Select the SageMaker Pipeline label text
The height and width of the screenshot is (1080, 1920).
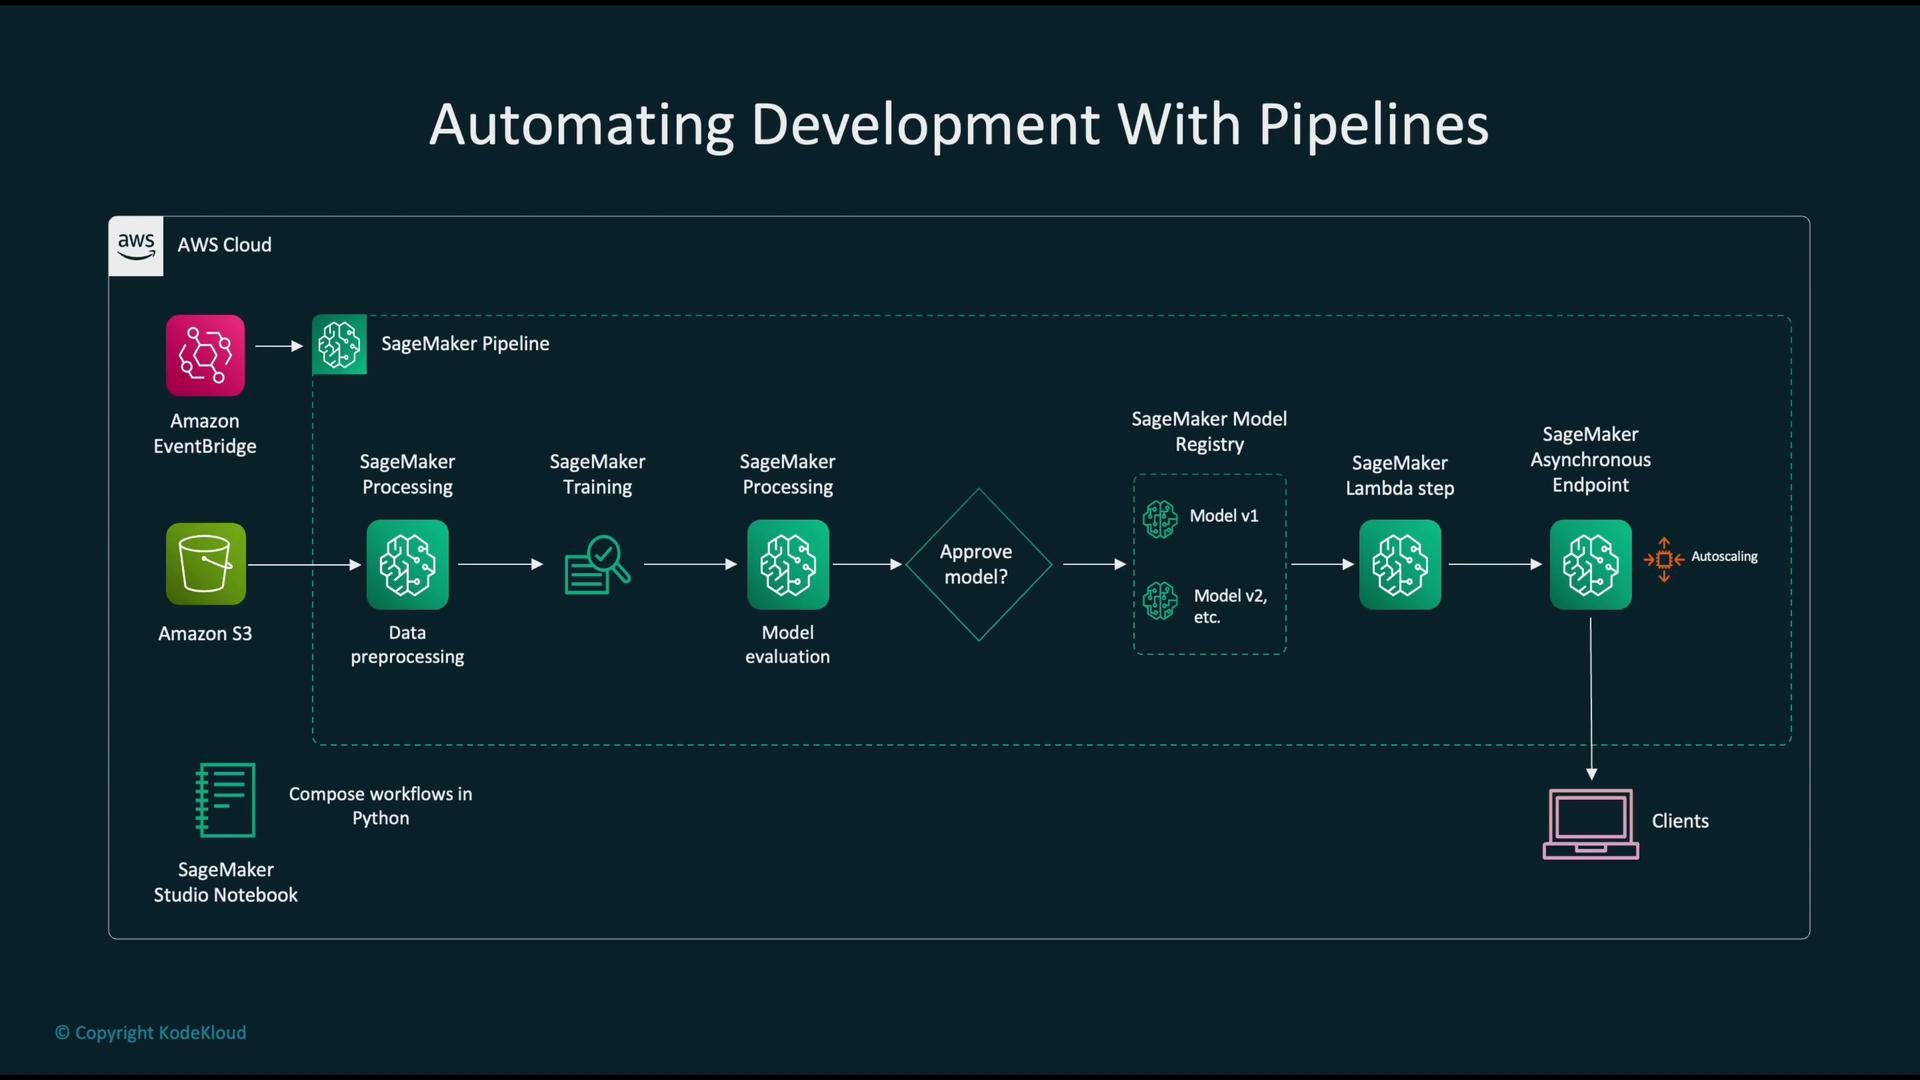click(x=465, y=344)
